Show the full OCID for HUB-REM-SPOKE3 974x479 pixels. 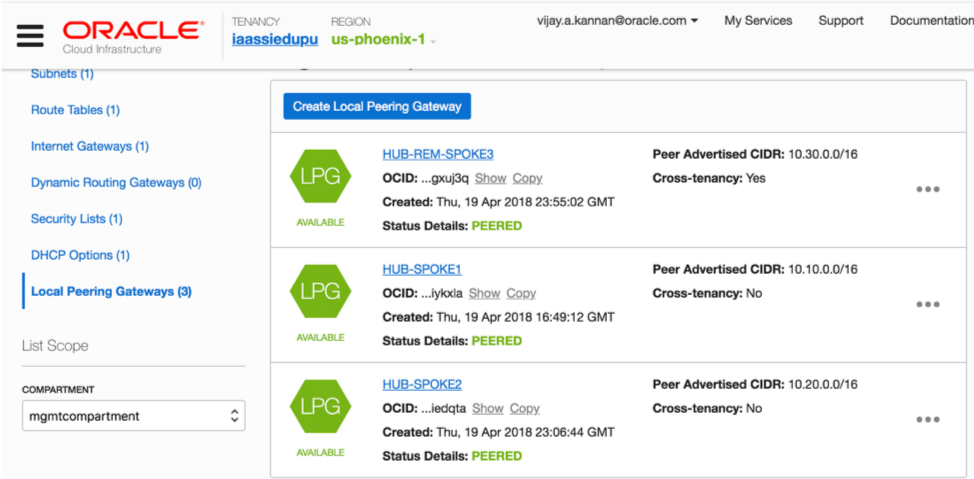pos(490,178)
